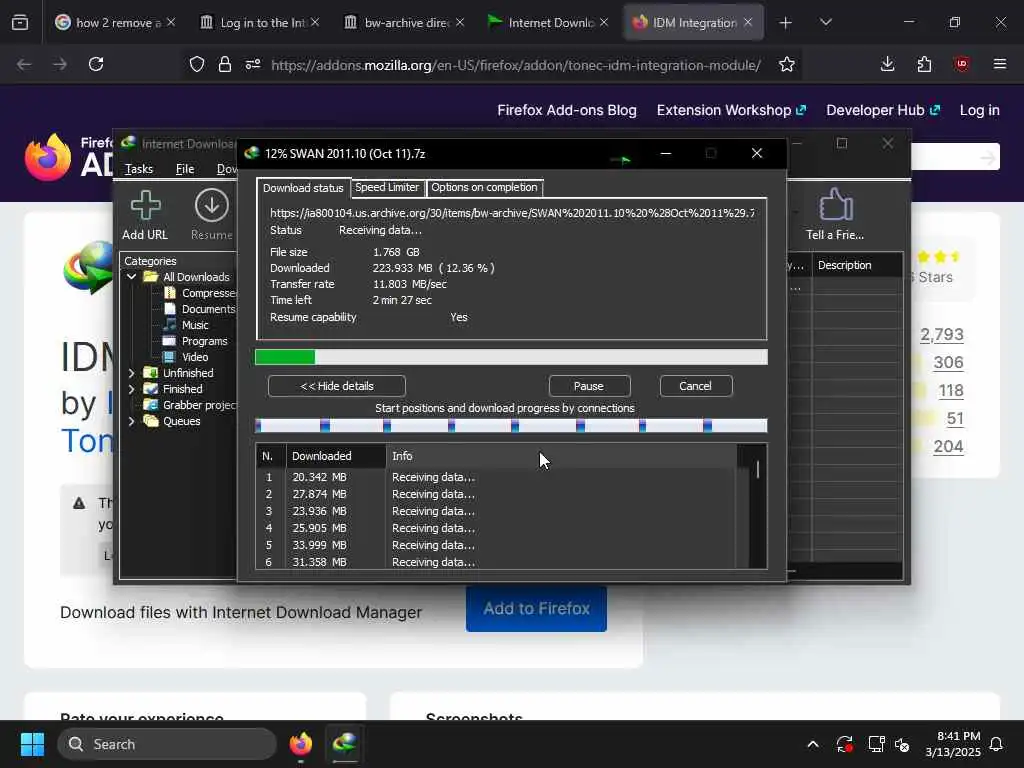1024x768 pixels.
Task: Pause the SWAN download
Action: coord(589,386)
